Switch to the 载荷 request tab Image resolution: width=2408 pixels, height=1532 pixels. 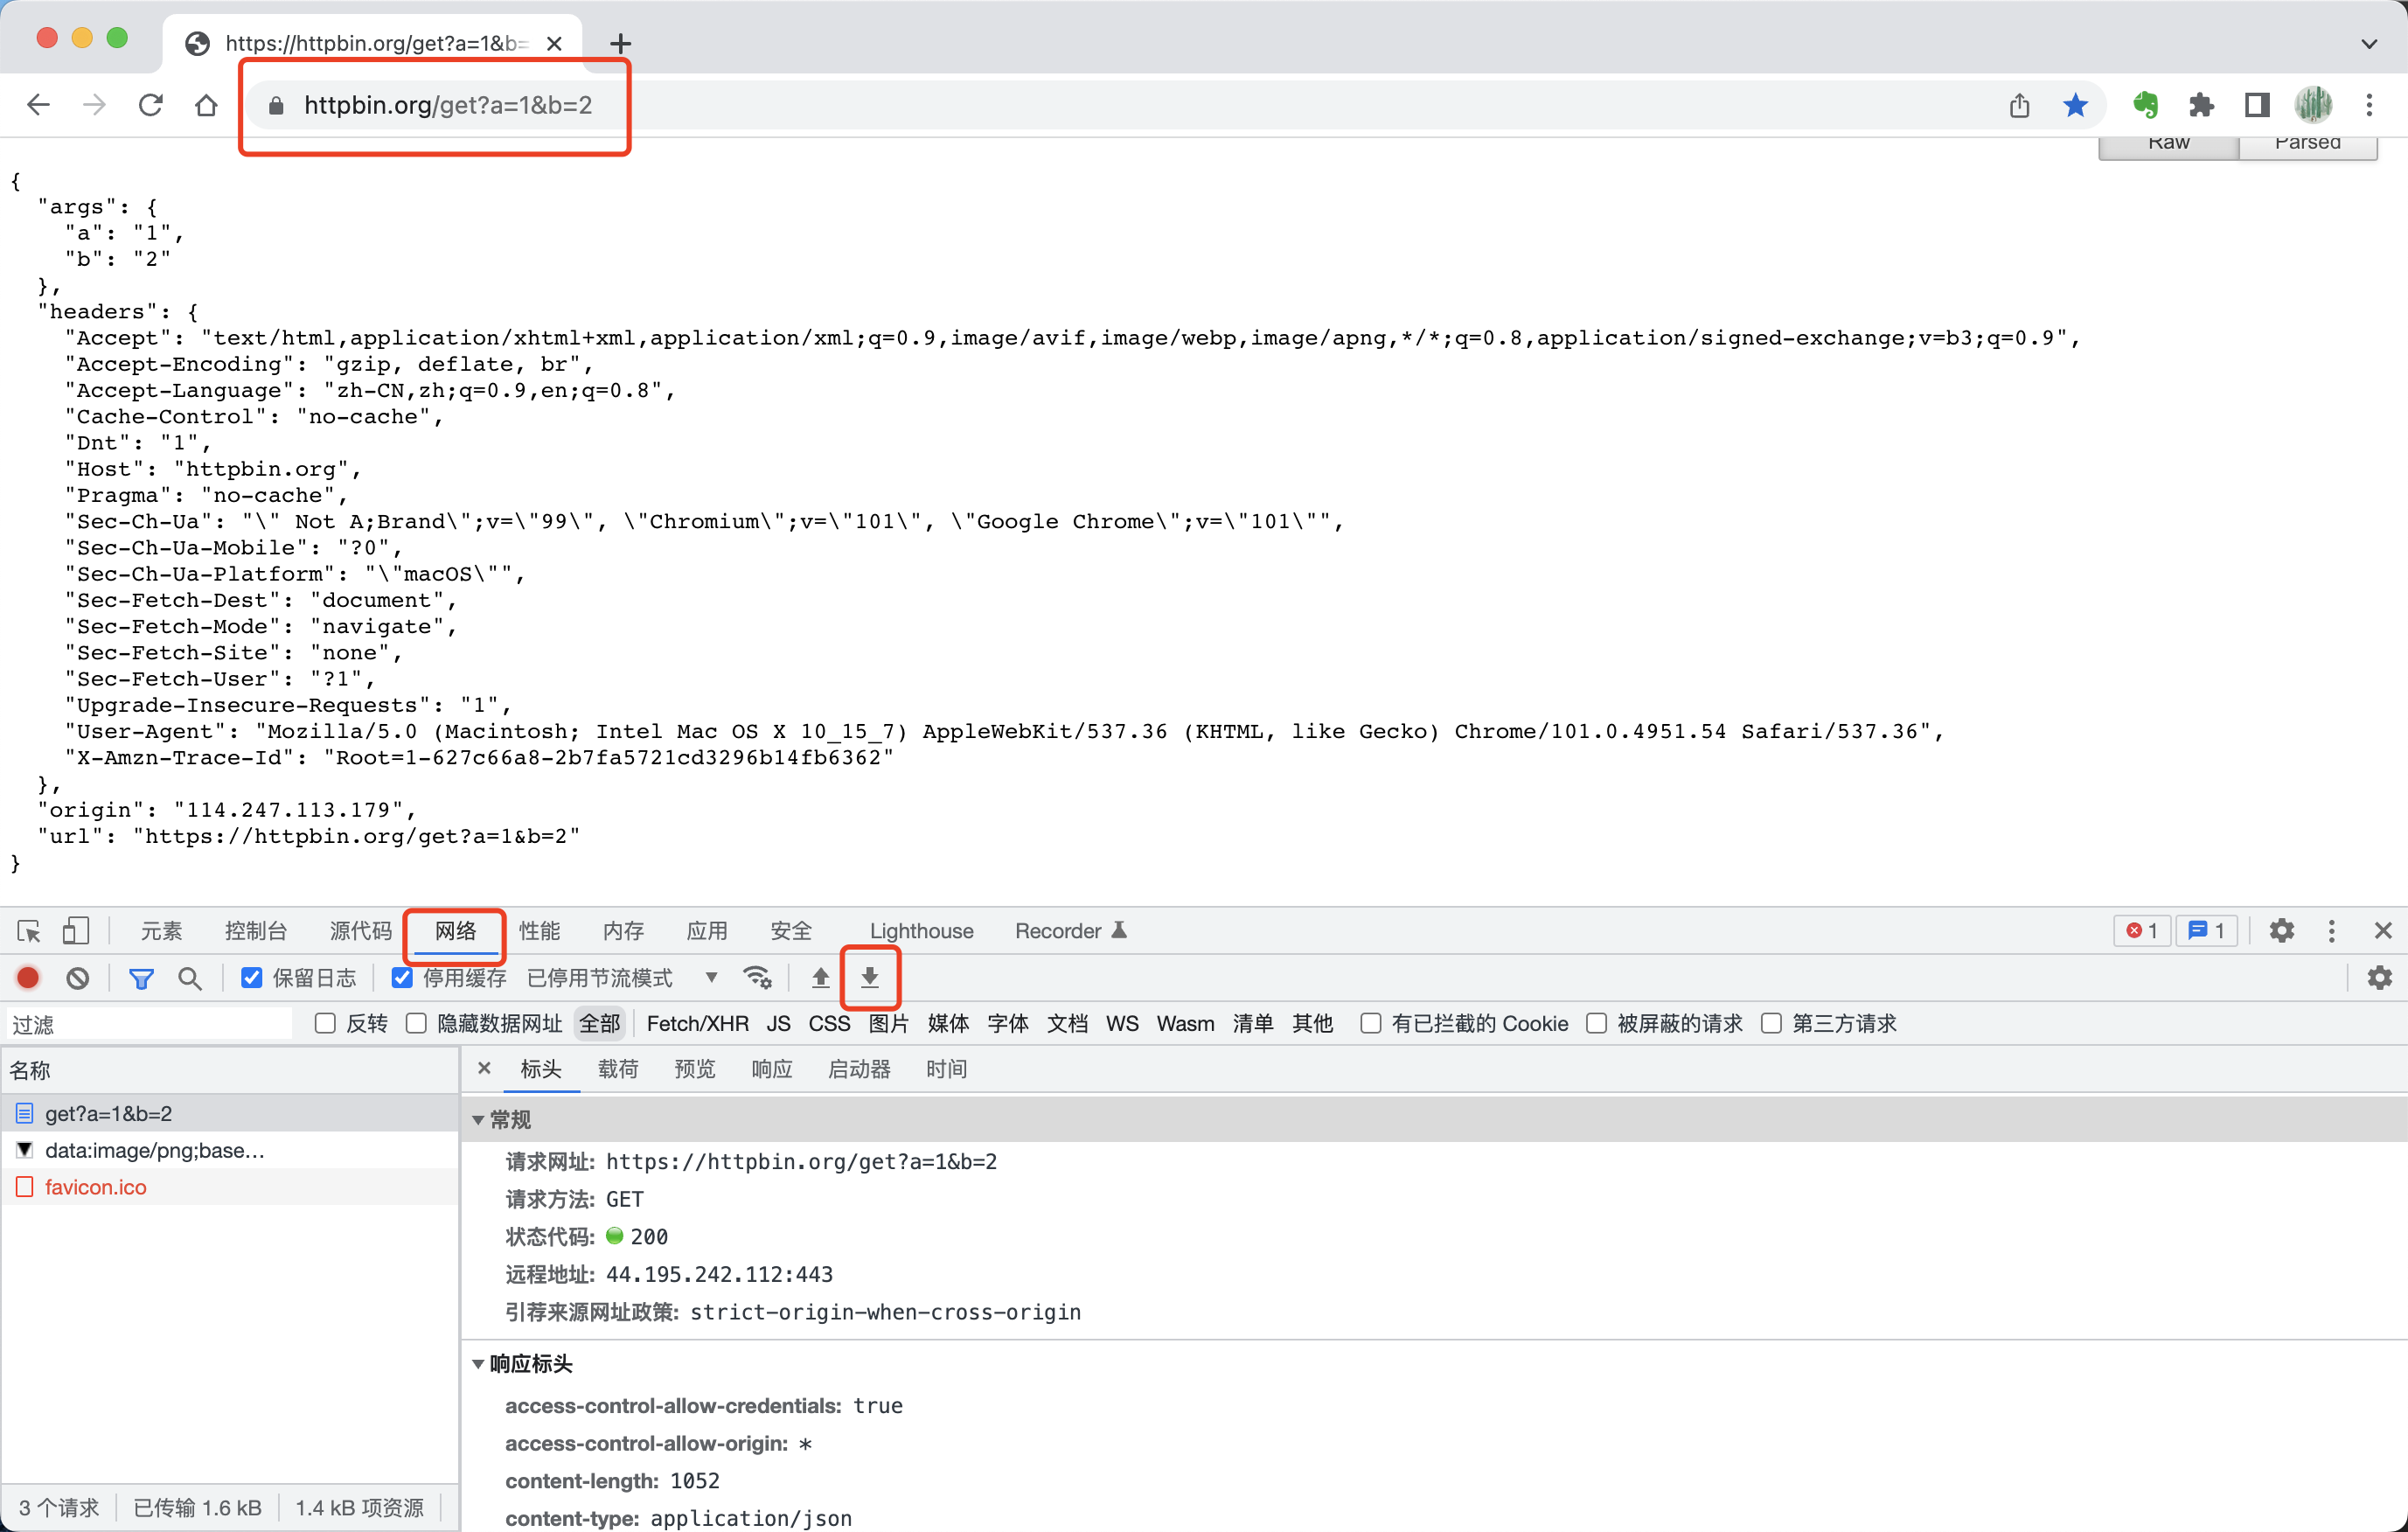point(618,1069)
